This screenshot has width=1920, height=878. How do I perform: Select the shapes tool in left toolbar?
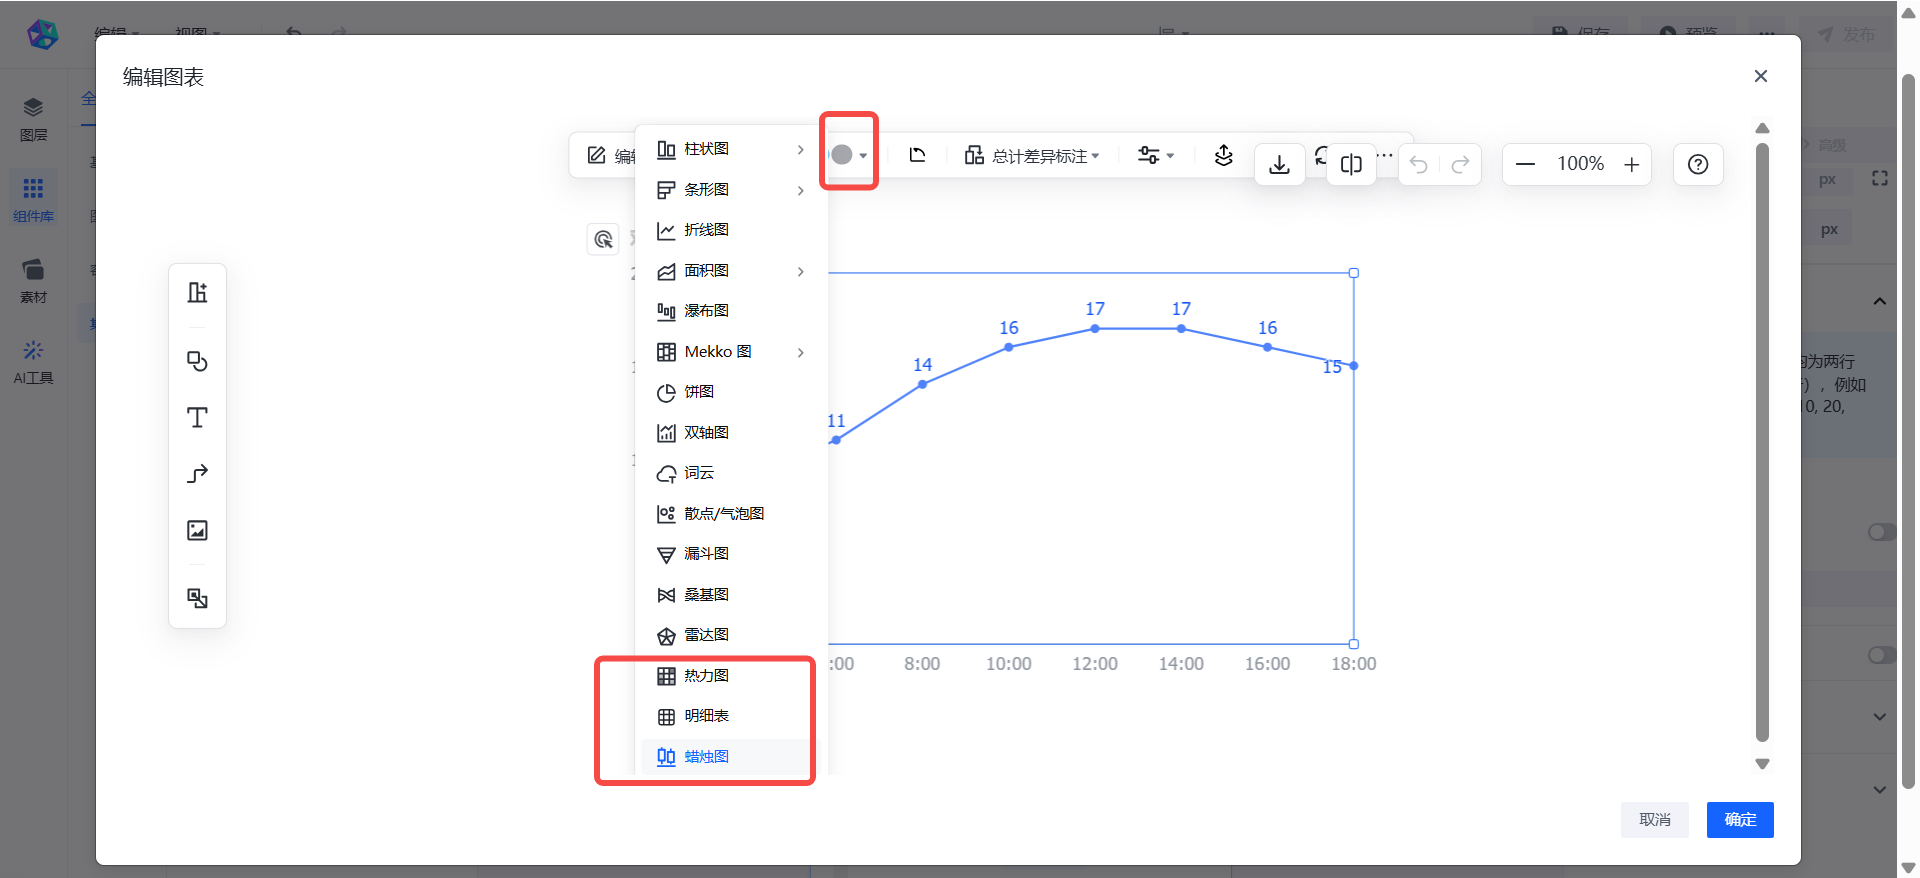(x=197, y=361)
